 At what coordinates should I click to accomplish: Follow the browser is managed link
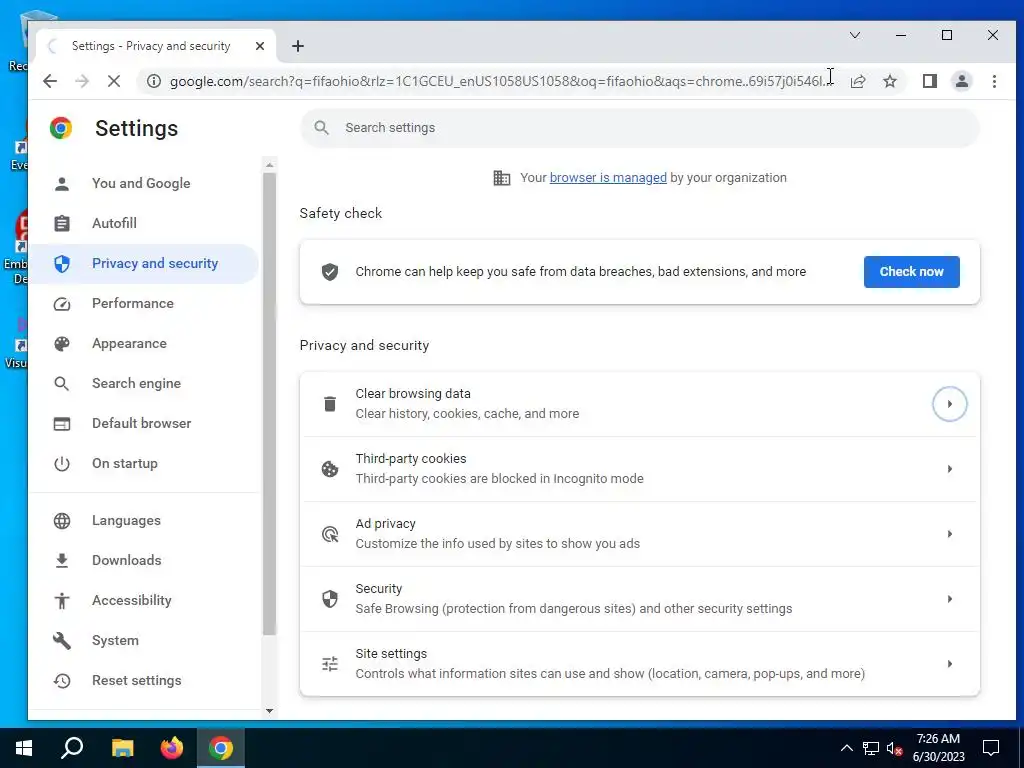(608, 178)
